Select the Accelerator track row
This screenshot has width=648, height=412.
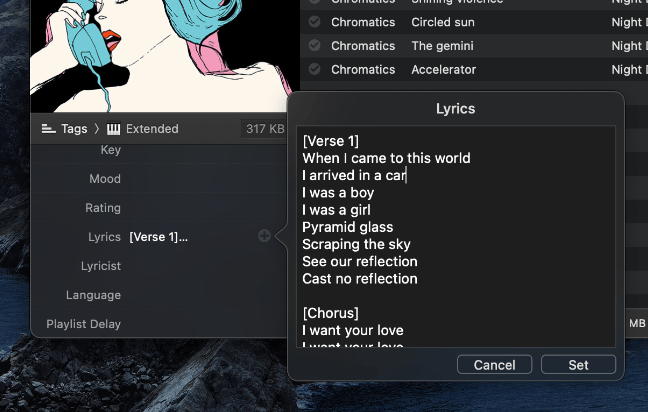coord(474,69)
